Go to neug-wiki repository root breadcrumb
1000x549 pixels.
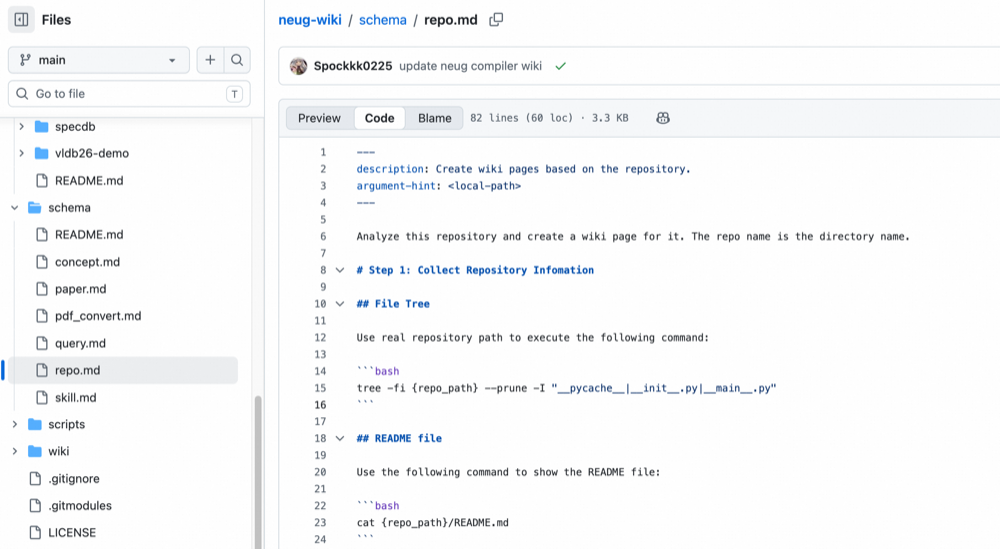click(310, 20)
